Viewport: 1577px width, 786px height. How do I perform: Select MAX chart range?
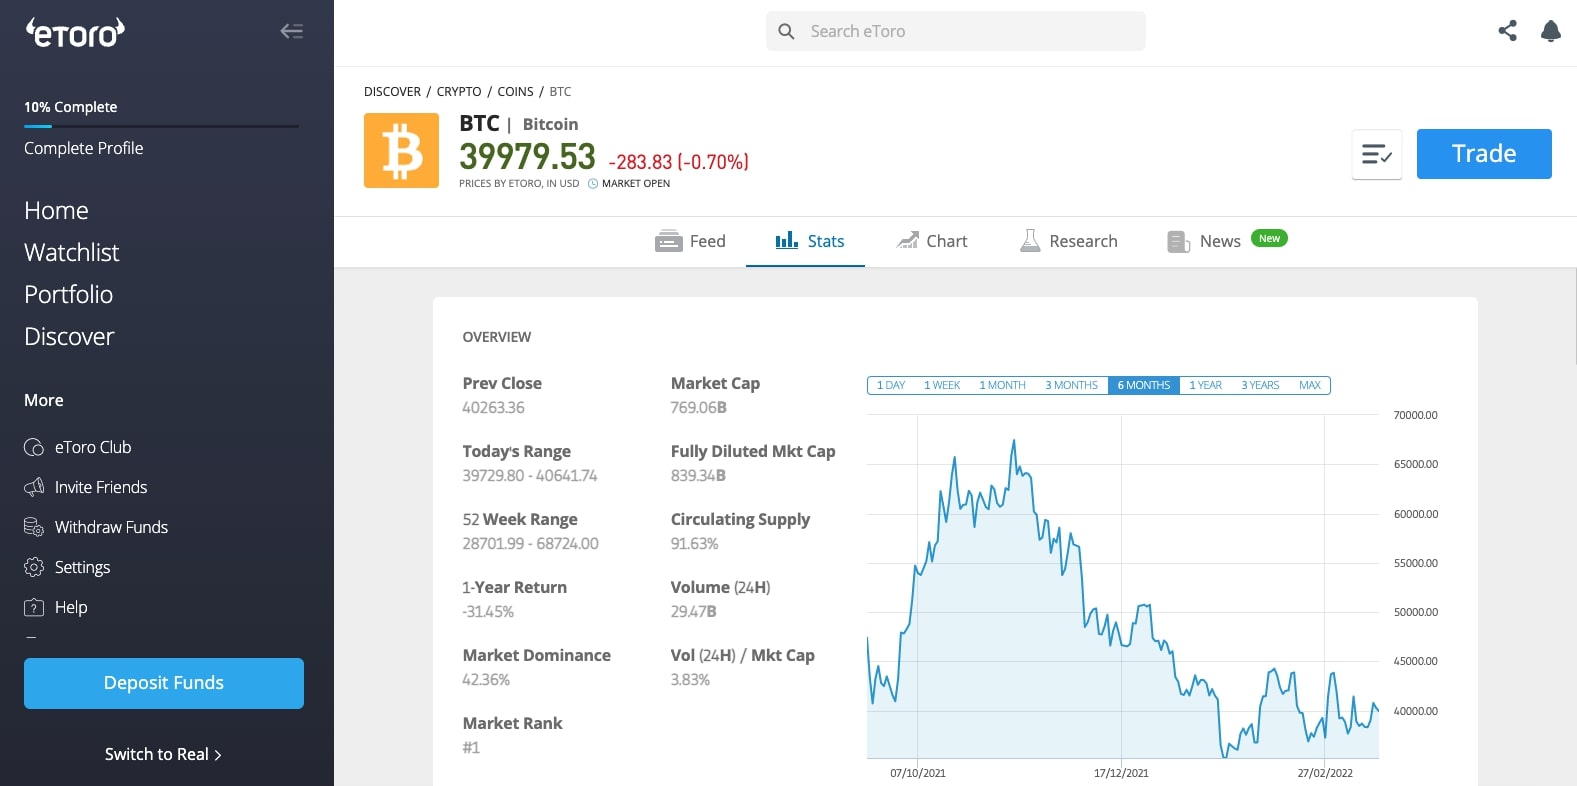pos(1310,385)
